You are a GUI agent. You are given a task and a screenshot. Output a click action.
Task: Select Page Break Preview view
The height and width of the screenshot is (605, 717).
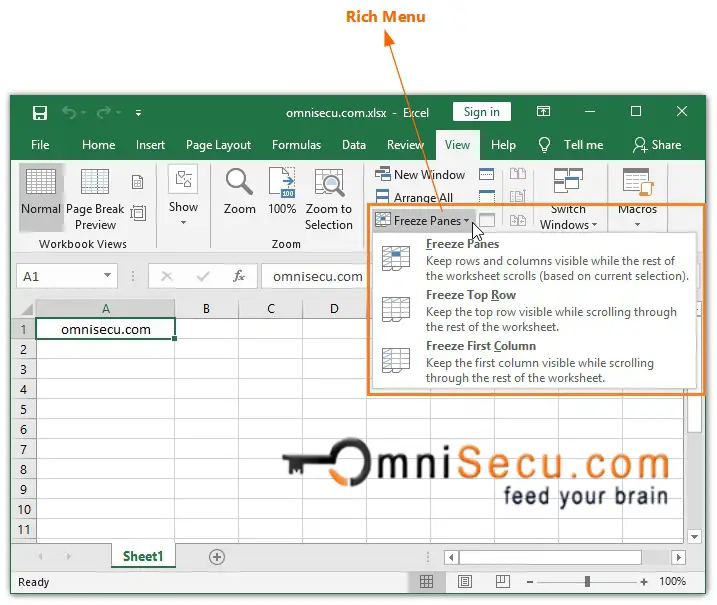click(x=95, y=199)
